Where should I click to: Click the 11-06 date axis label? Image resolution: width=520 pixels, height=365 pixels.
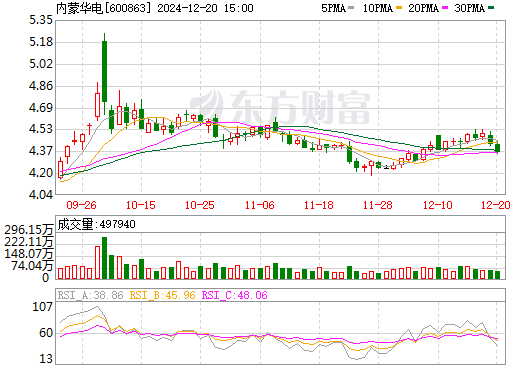pos(260,205)
